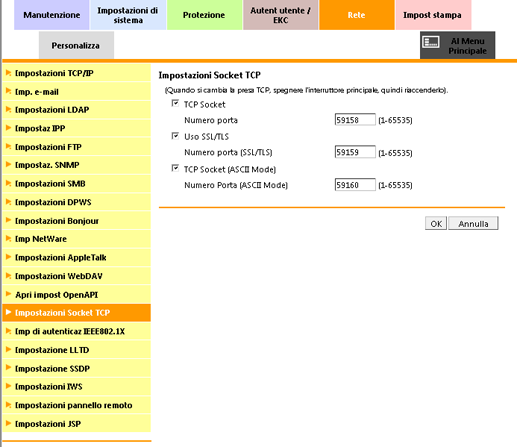Open the Impost stampa tab
Image resolution: width=517 pixels, height=447 pixels.
click(x=433, y=15)
